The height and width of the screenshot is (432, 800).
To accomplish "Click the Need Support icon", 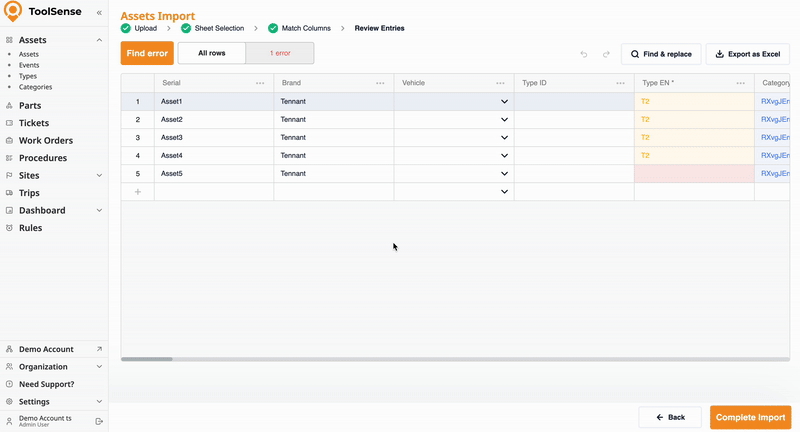I will pyautogui.click(x=9, y=384).
